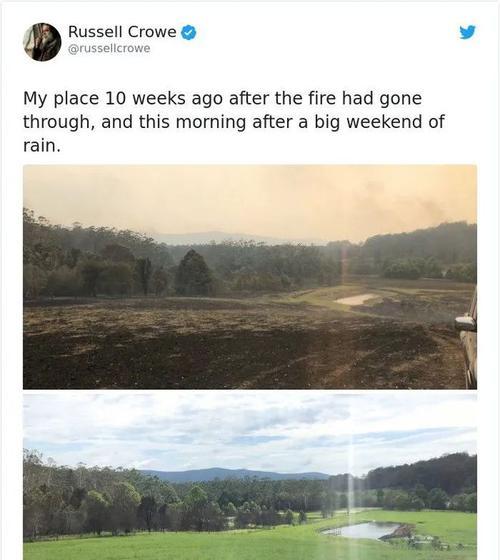
Task: Visit the @russellcrowe handle link
Action: click(109, 49)
